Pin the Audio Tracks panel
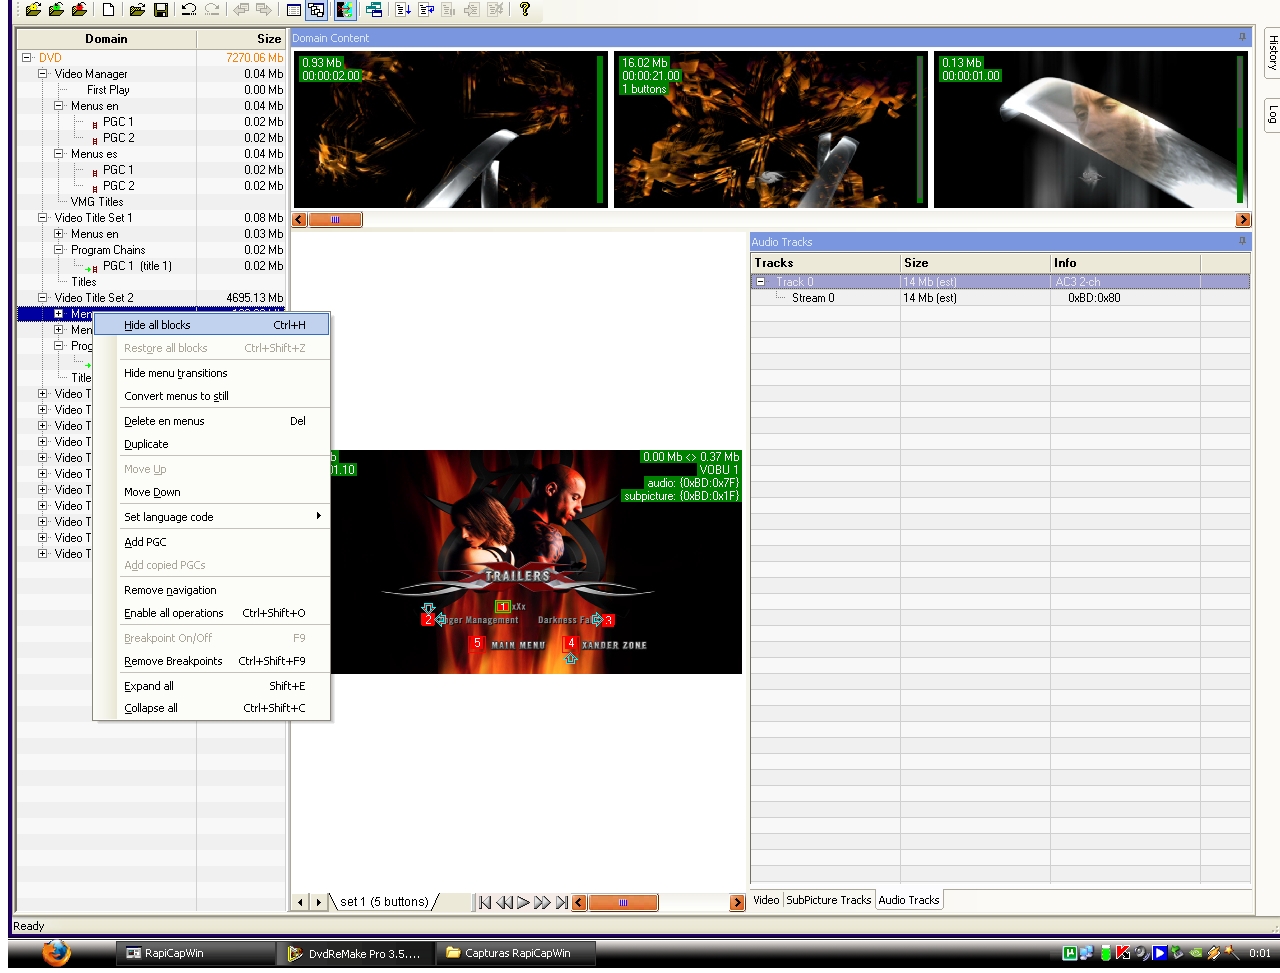The image size is (1280, 973). [x=1242, y=241]
